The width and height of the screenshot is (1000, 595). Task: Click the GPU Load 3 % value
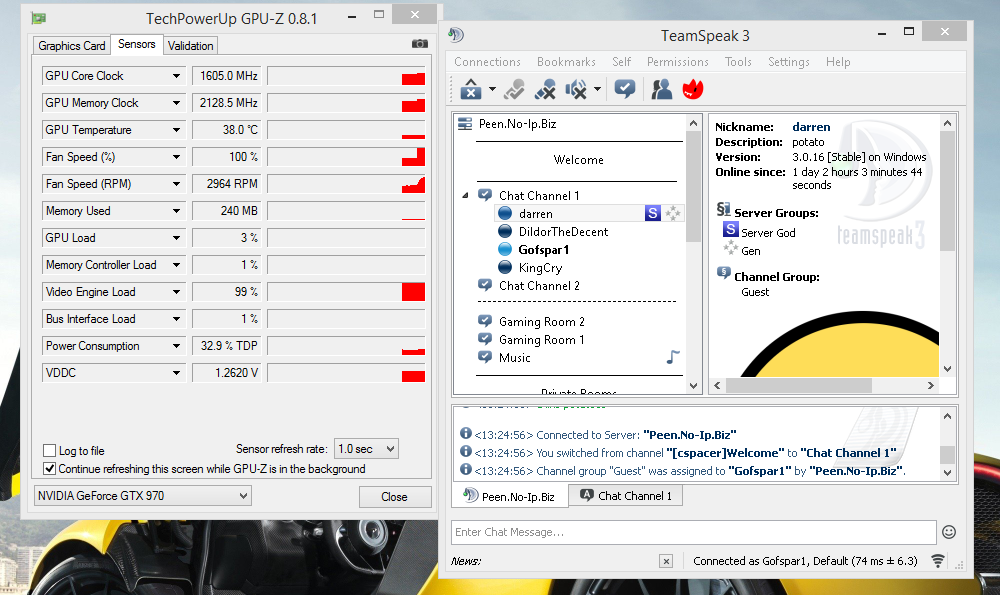click(226, 238)
